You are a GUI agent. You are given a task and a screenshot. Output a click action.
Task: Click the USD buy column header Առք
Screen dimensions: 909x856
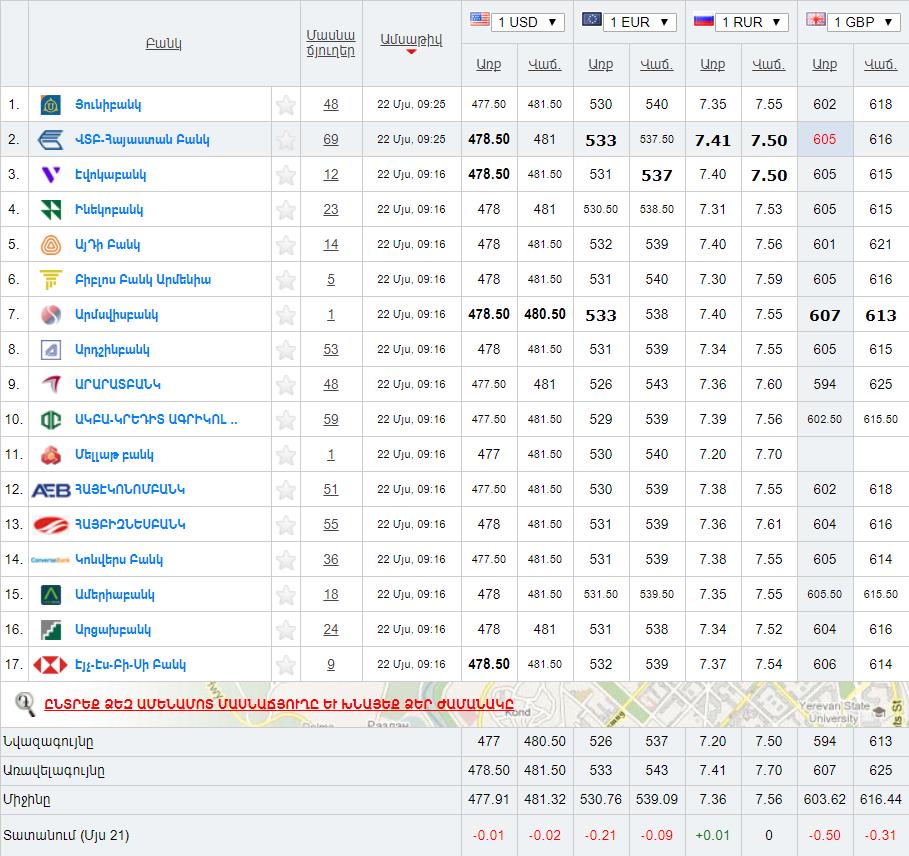[488, 64]
